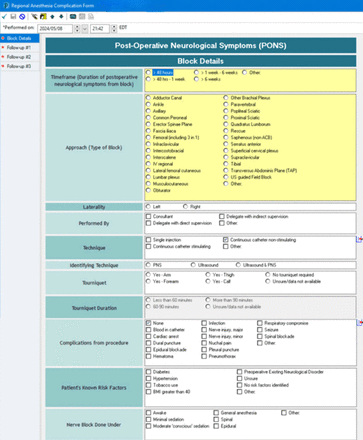
Task: Open the Followup #1 section
Action: tap(19, 48)
